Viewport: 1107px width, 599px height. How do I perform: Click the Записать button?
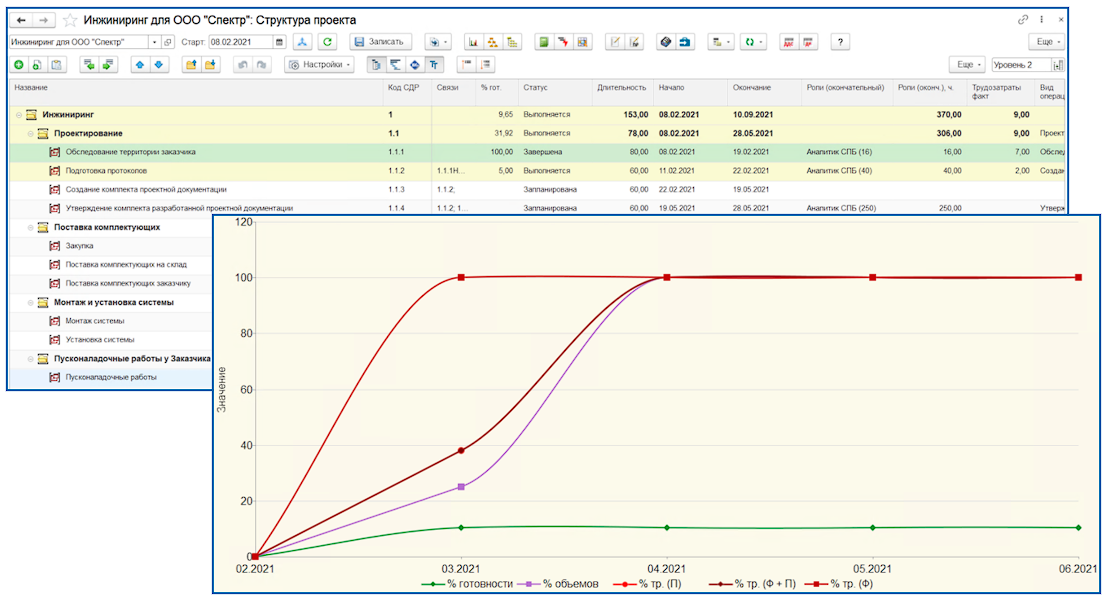point(380,42)
